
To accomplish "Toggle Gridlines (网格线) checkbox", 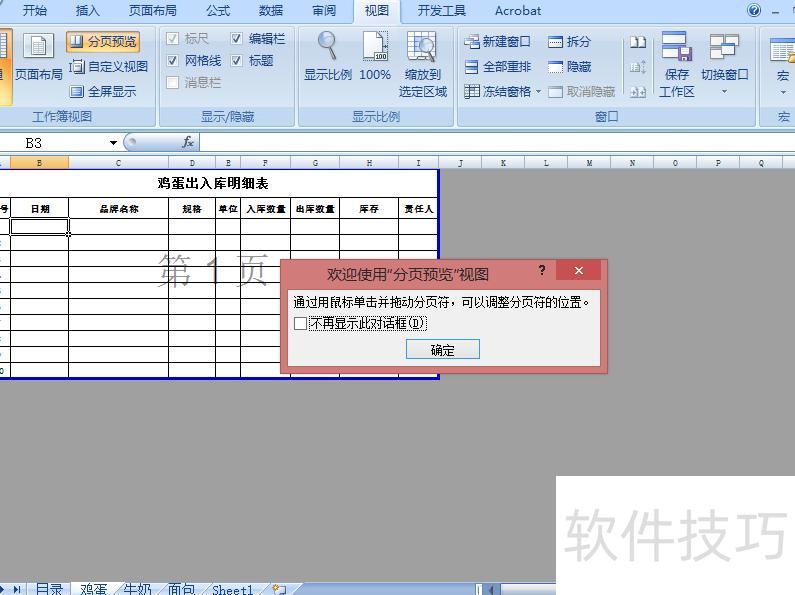I will point(172,61).
